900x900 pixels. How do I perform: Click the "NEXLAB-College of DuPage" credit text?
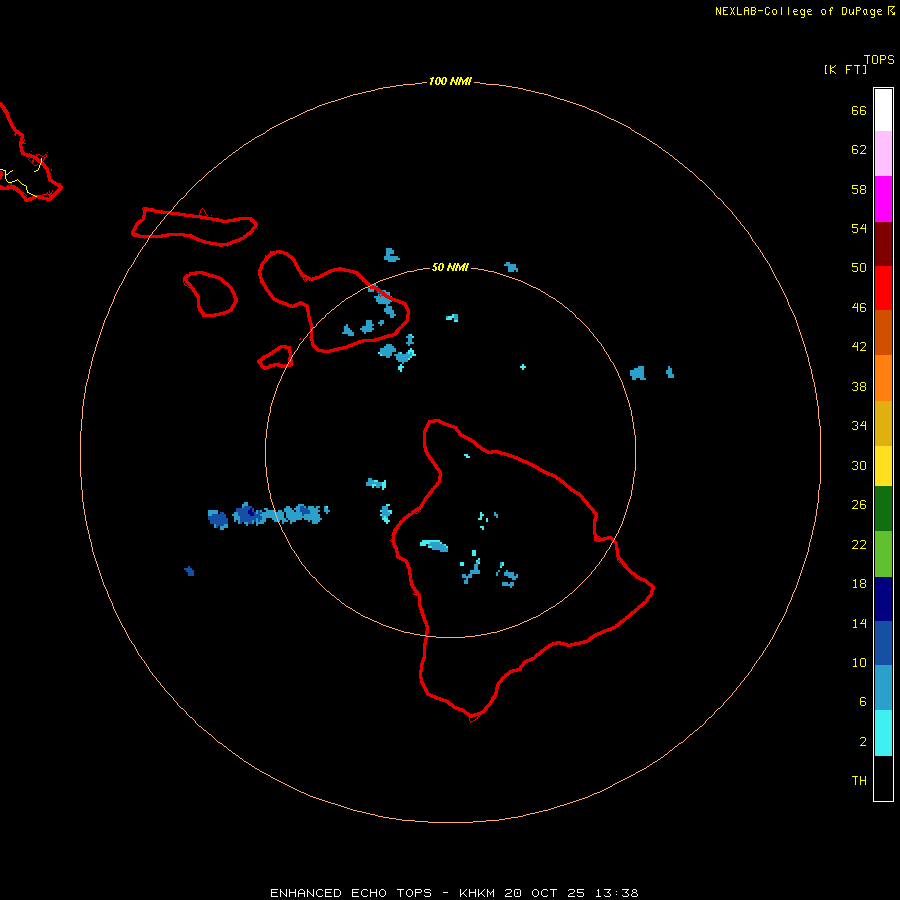(798, 11)
